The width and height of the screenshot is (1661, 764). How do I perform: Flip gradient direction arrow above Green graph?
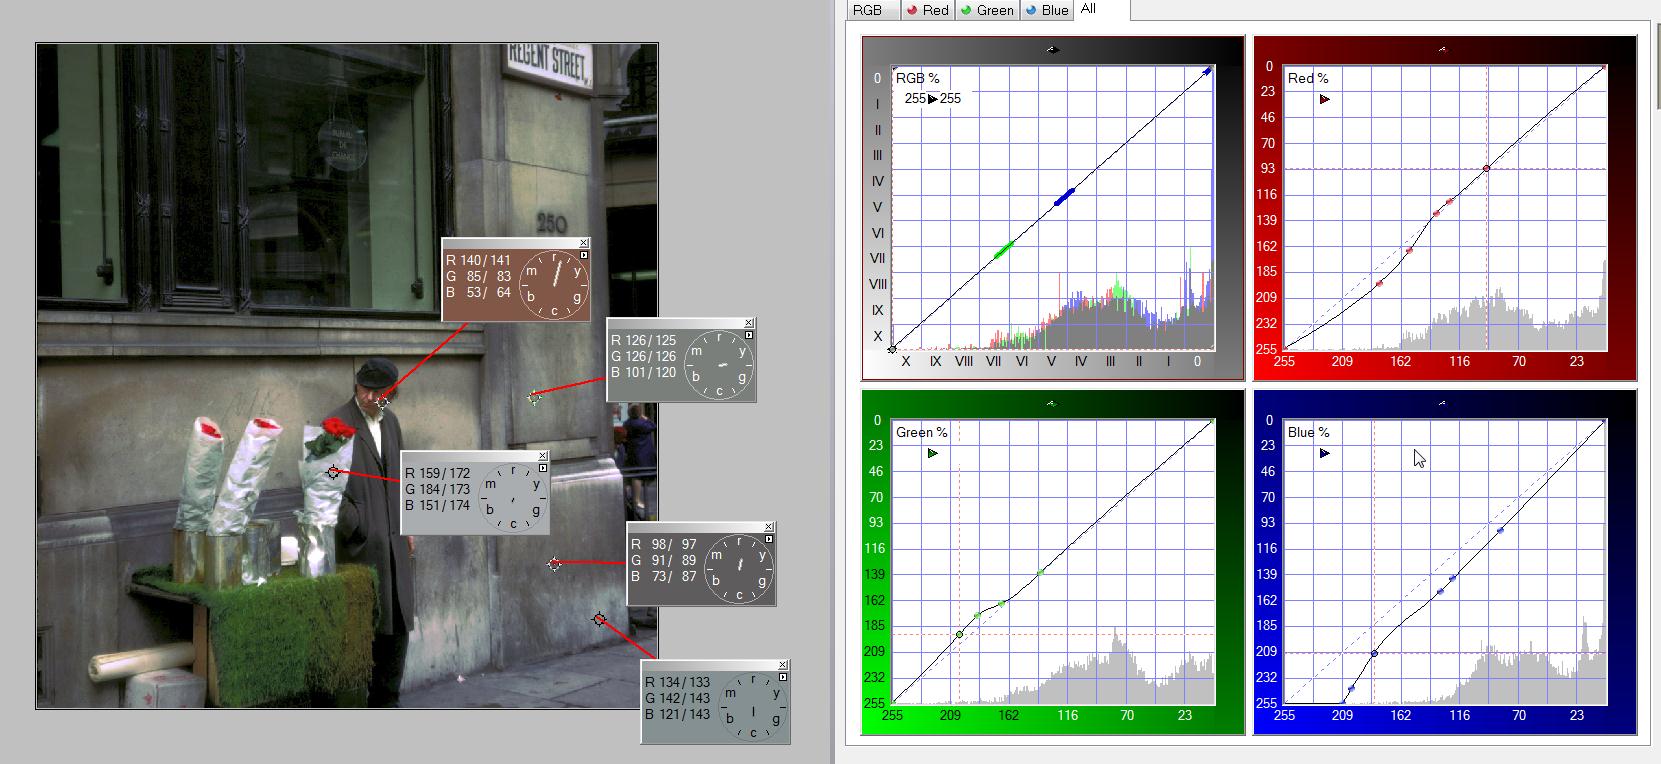coord(1051,404)
